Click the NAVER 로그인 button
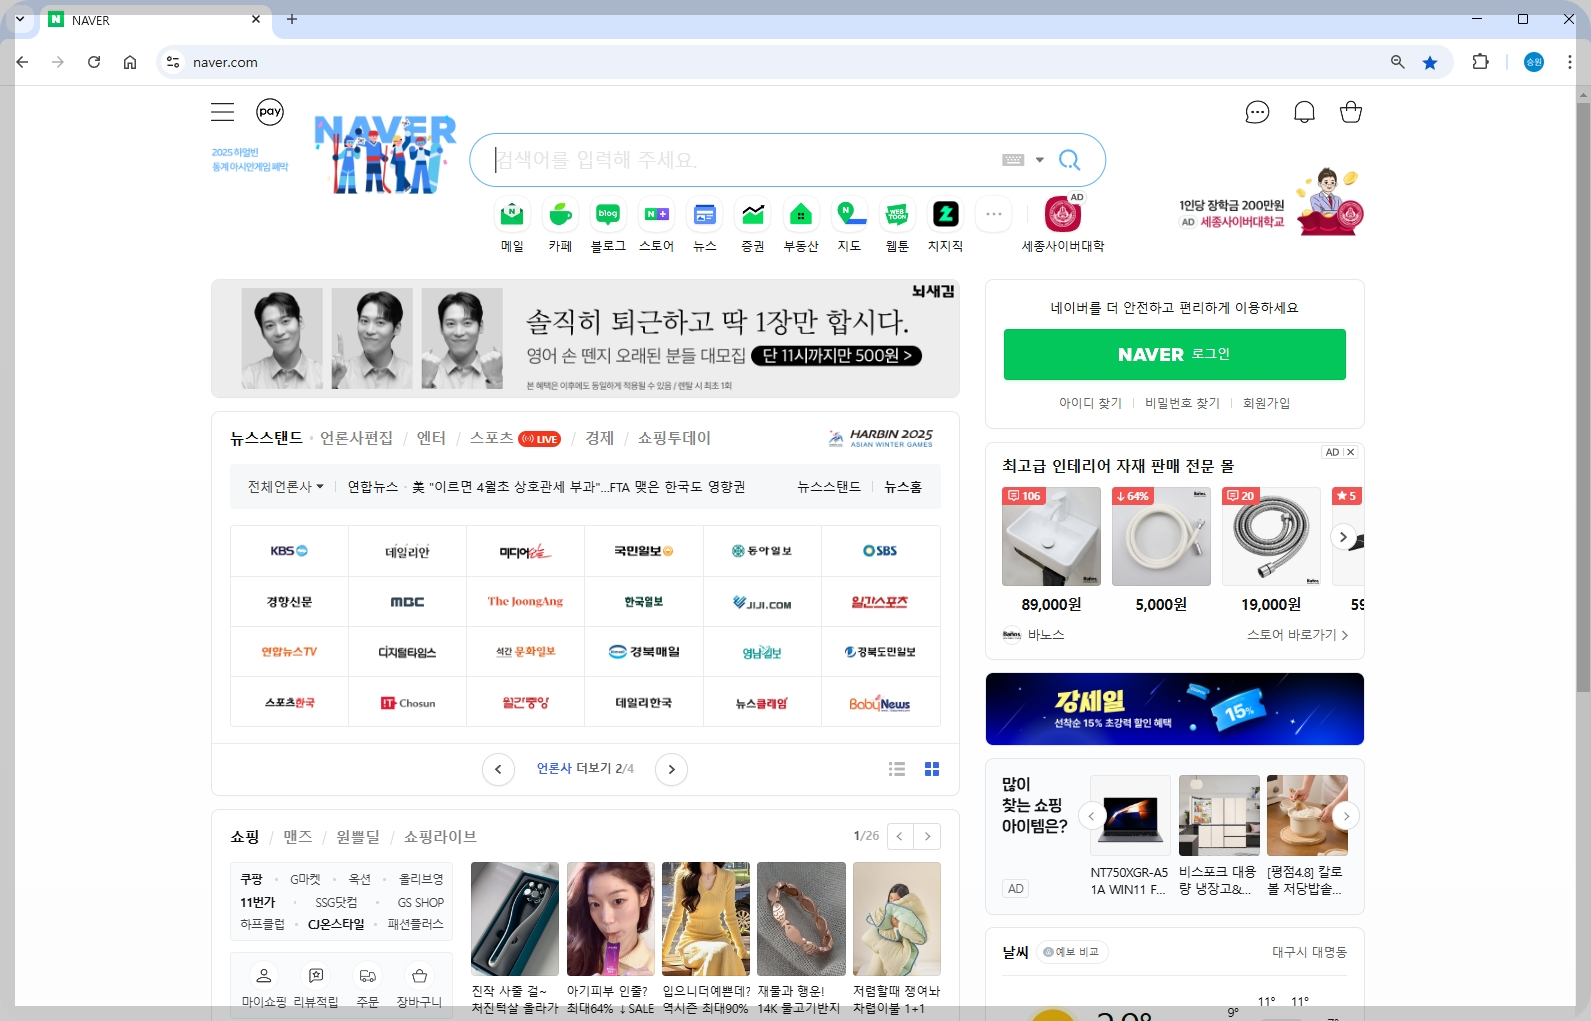Image resolution: width=1591 pixels, height=1021 pixels. pyautogui.click(x=1174, y=354)
